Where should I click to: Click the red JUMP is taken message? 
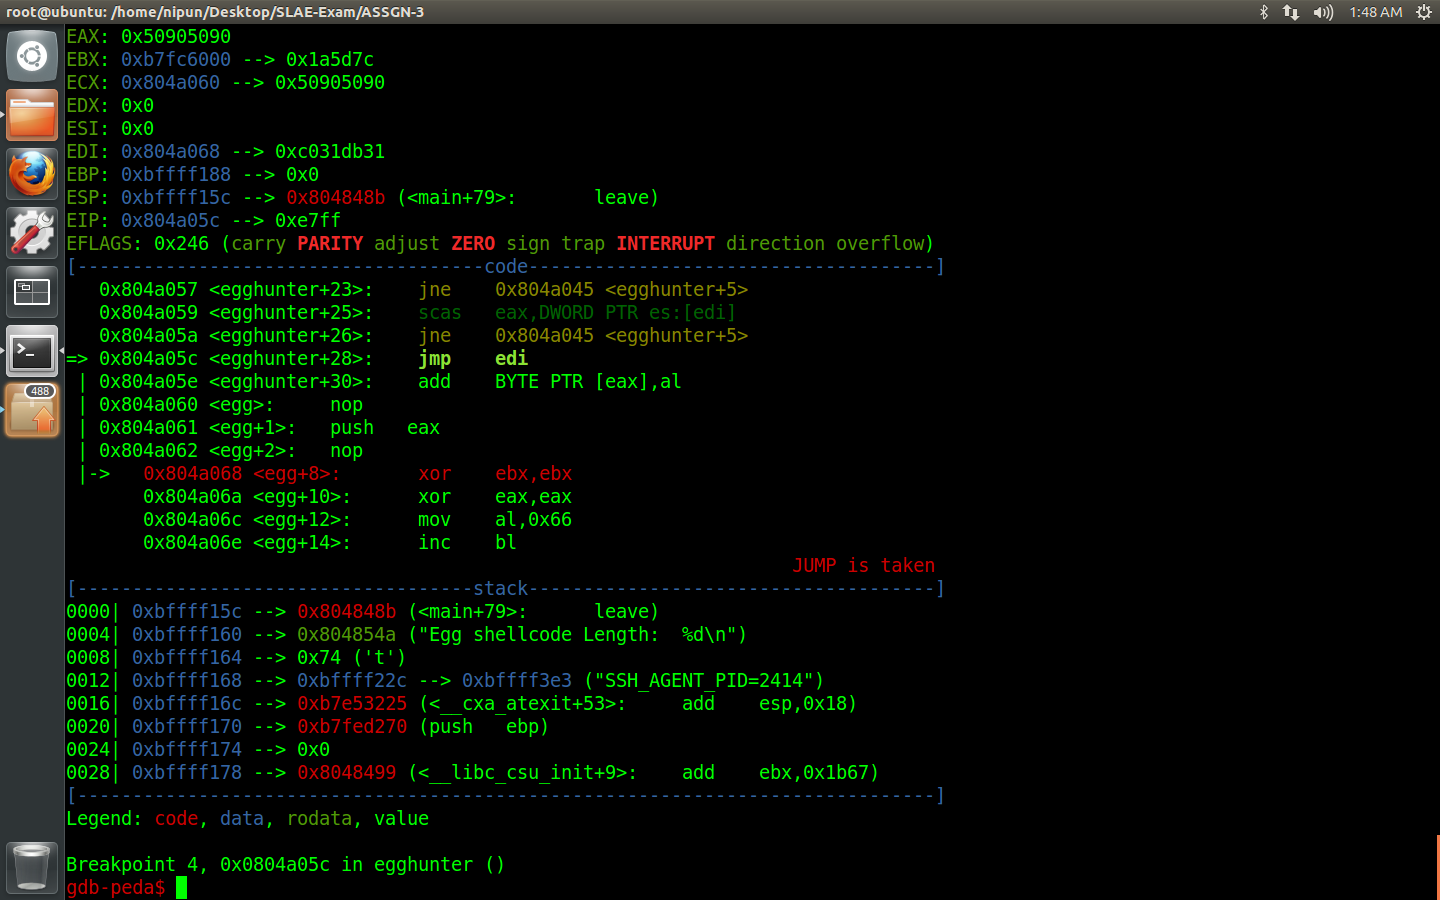coord(863,565)
